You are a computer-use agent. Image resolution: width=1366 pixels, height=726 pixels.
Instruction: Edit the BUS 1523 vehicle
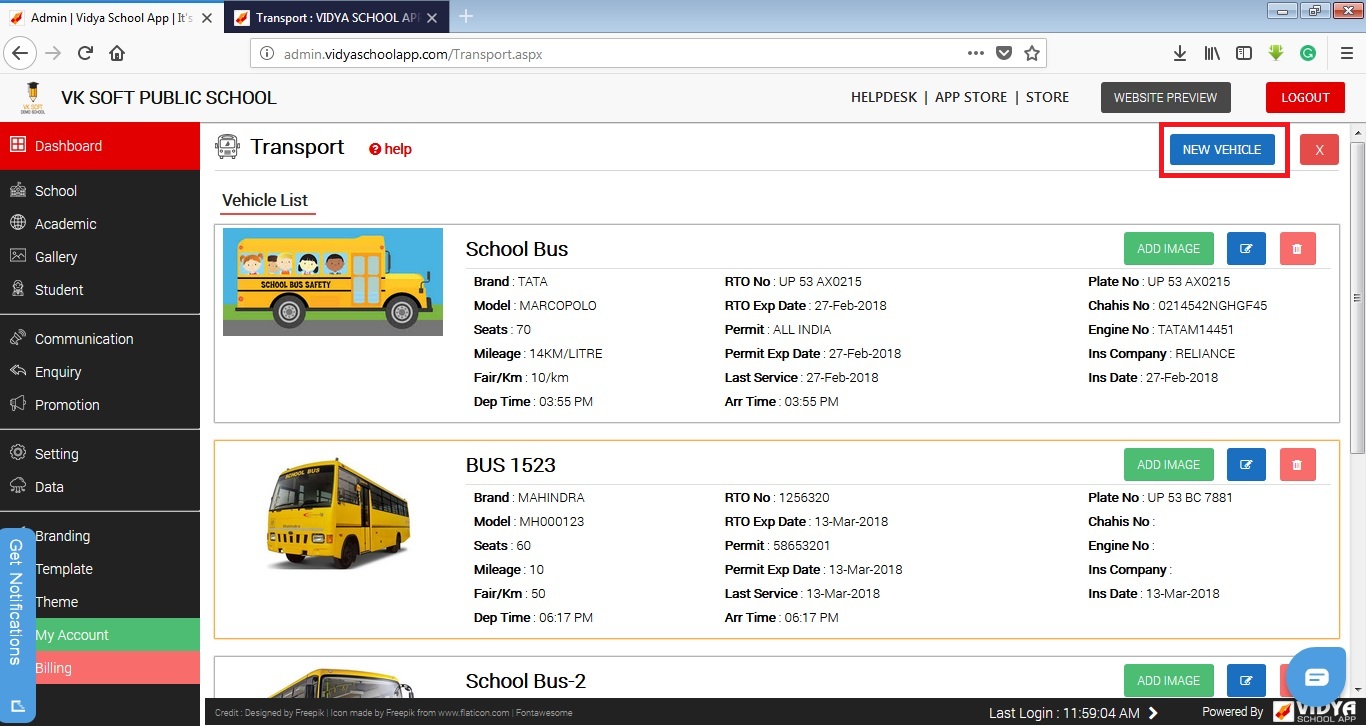point(1246,465)
